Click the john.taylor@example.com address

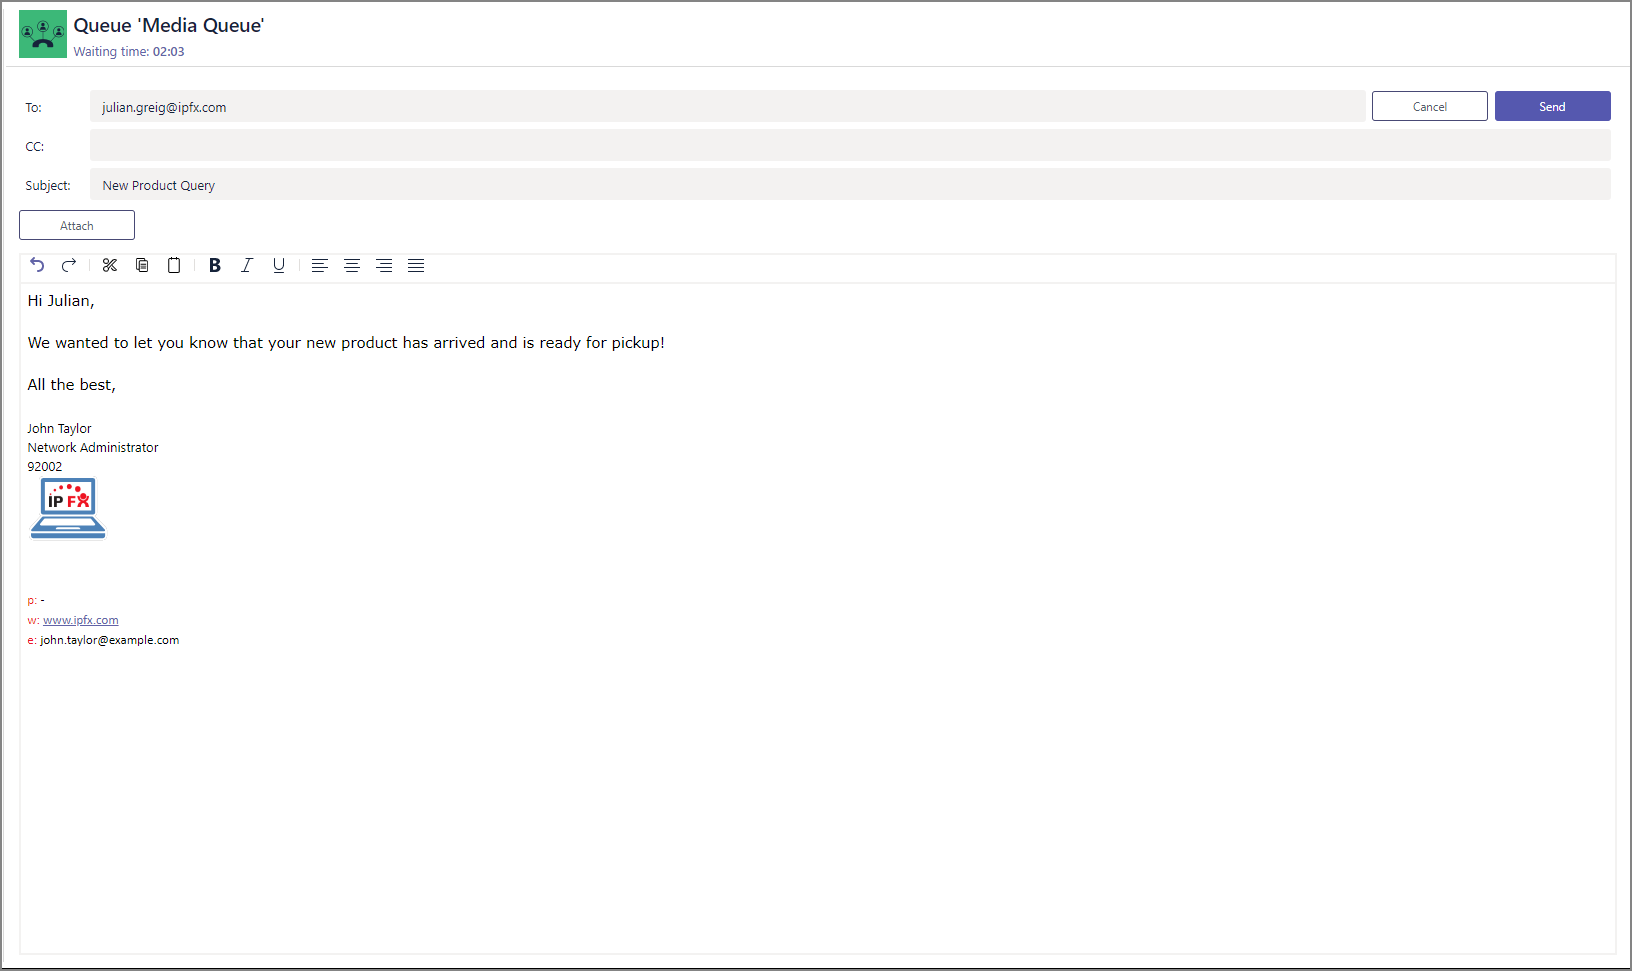coord(110,640)
